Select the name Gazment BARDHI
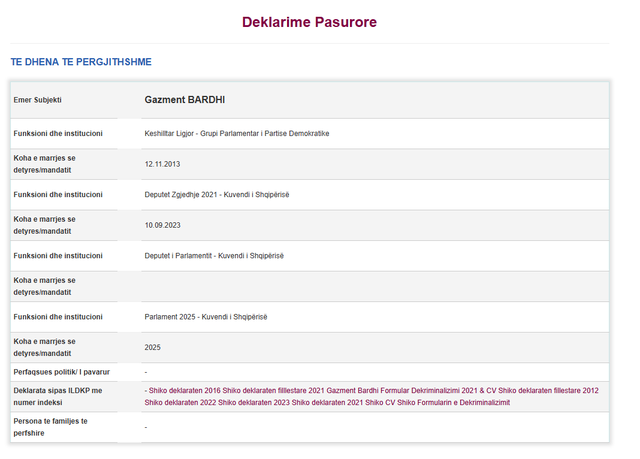Screen dimensions: 640x459 coord(184,100)
